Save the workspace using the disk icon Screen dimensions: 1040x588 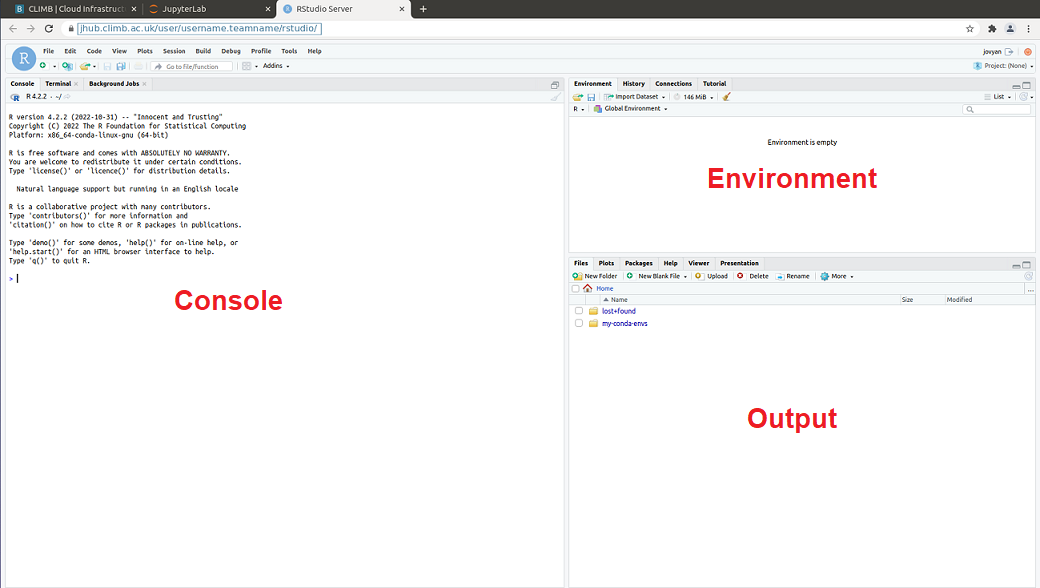coord(589,96)
